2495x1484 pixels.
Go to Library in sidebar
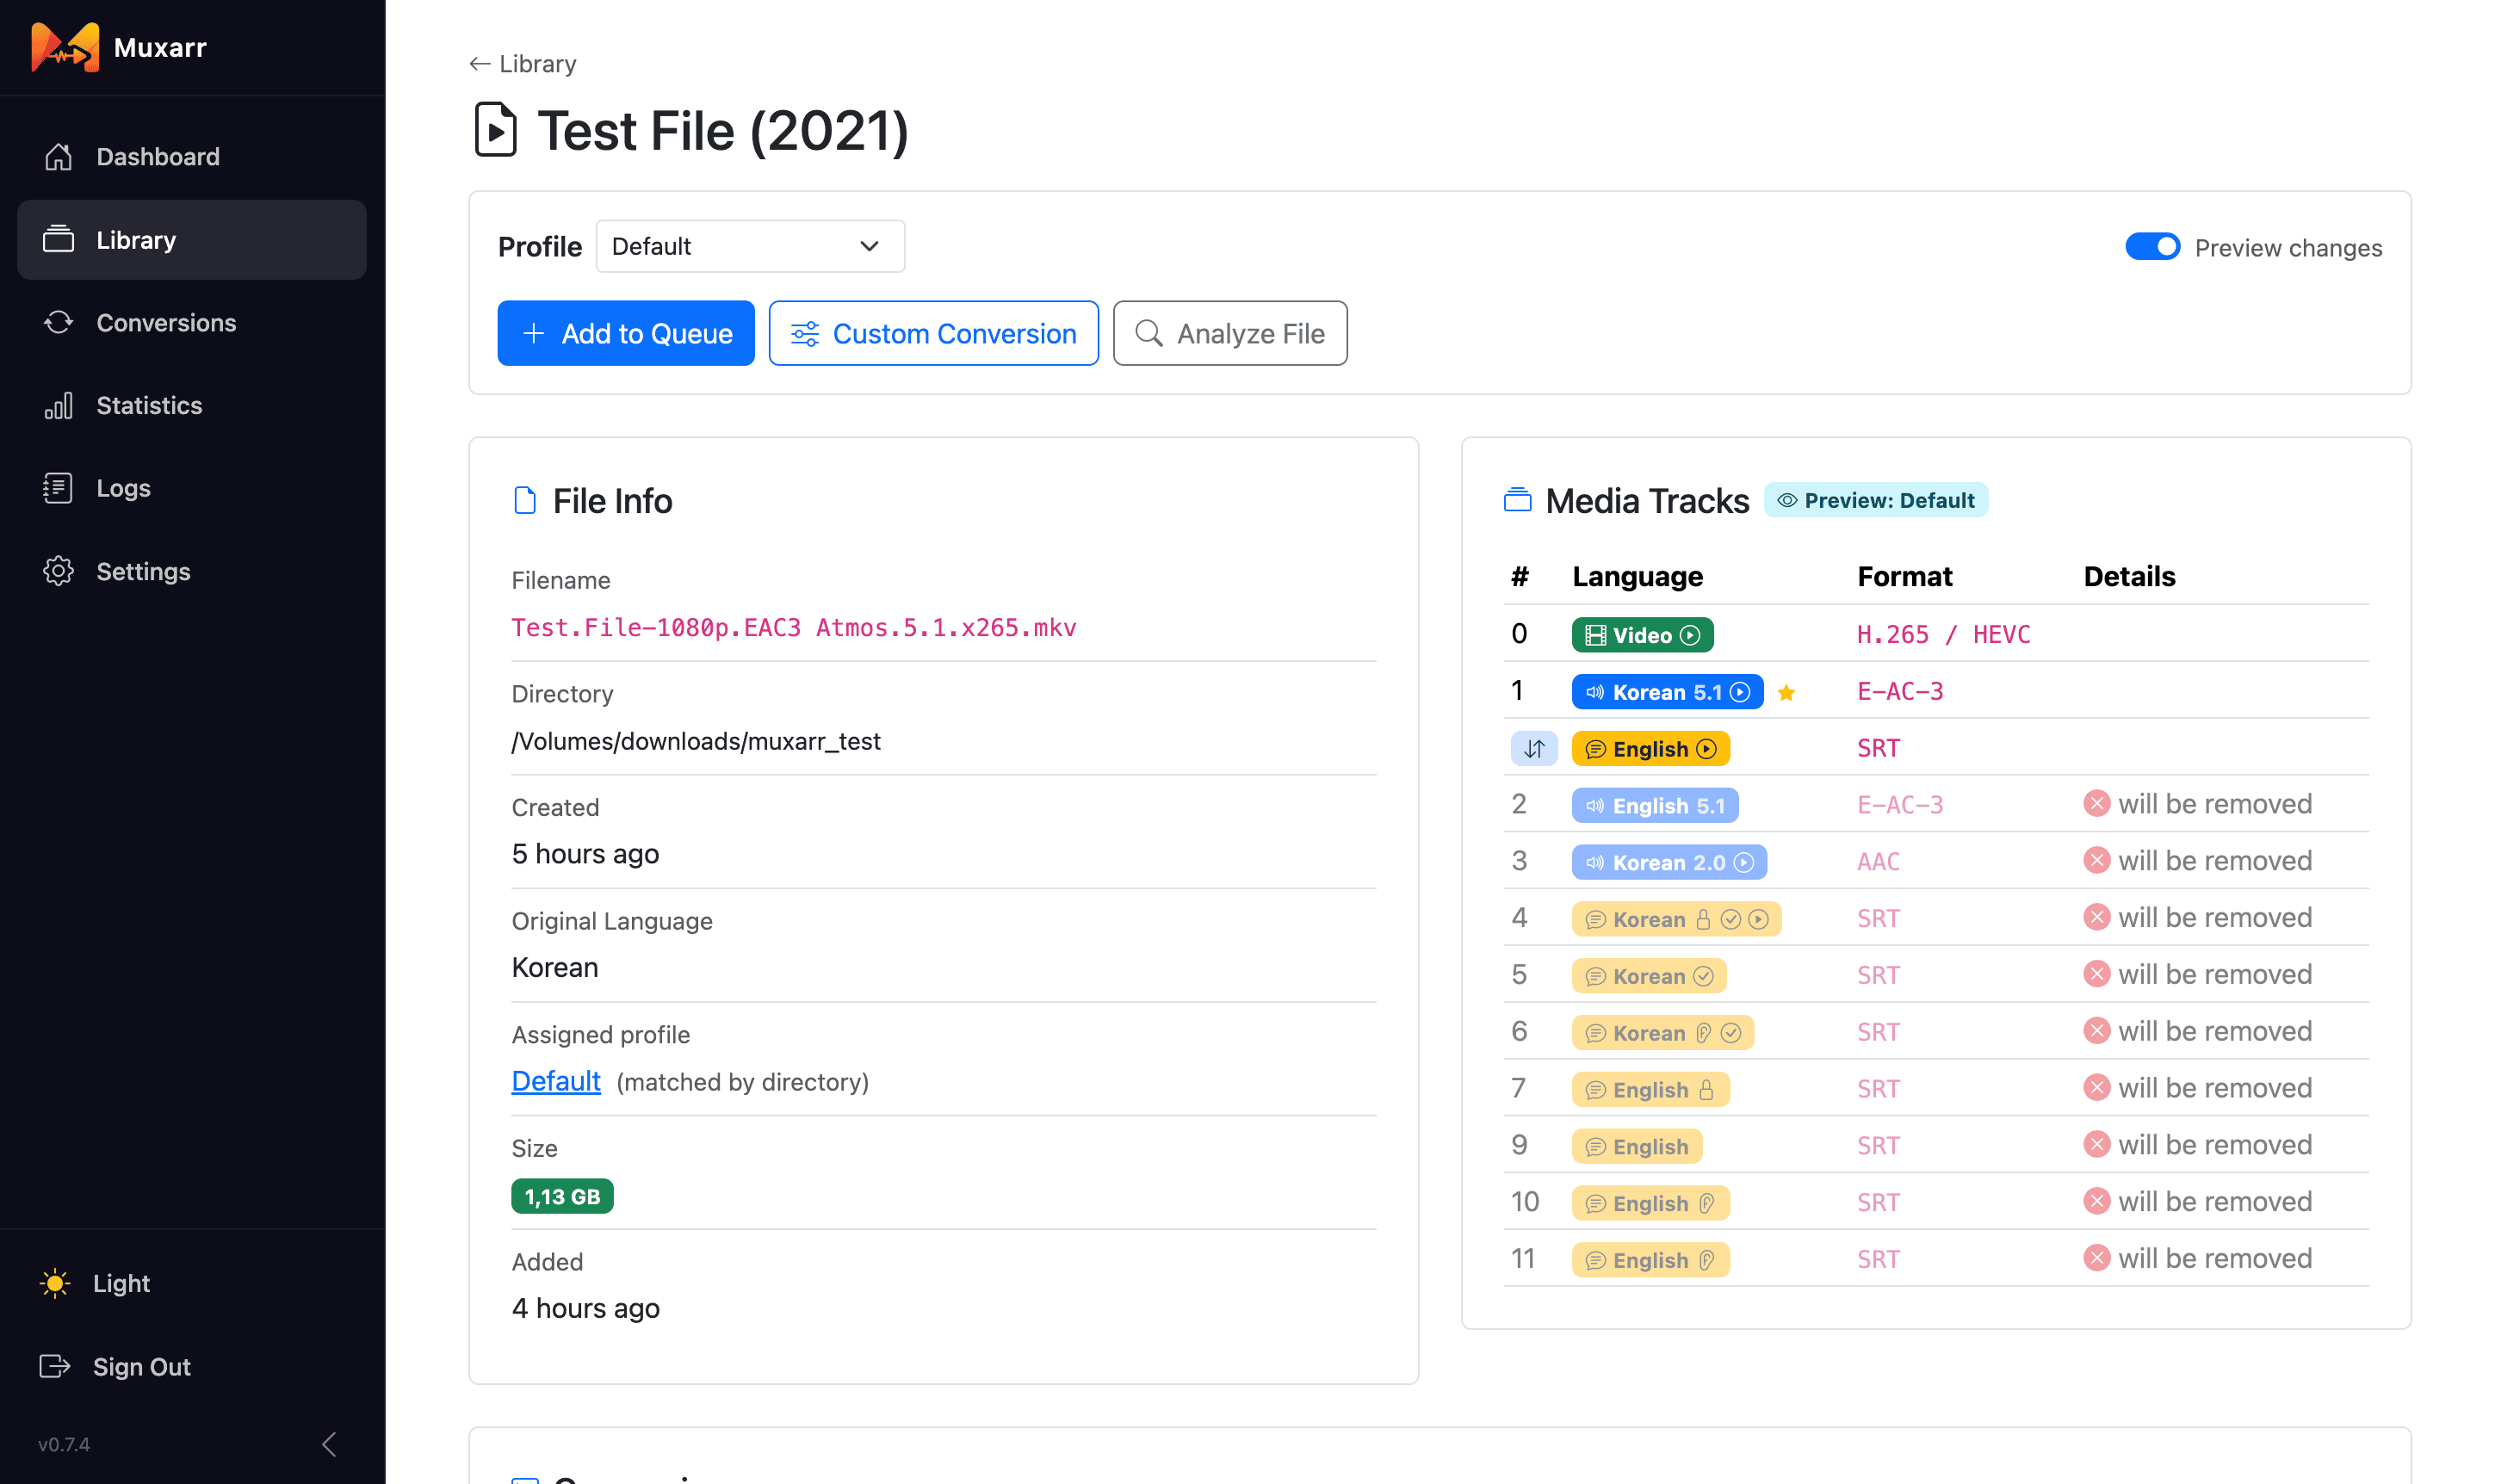click(192, 240)
